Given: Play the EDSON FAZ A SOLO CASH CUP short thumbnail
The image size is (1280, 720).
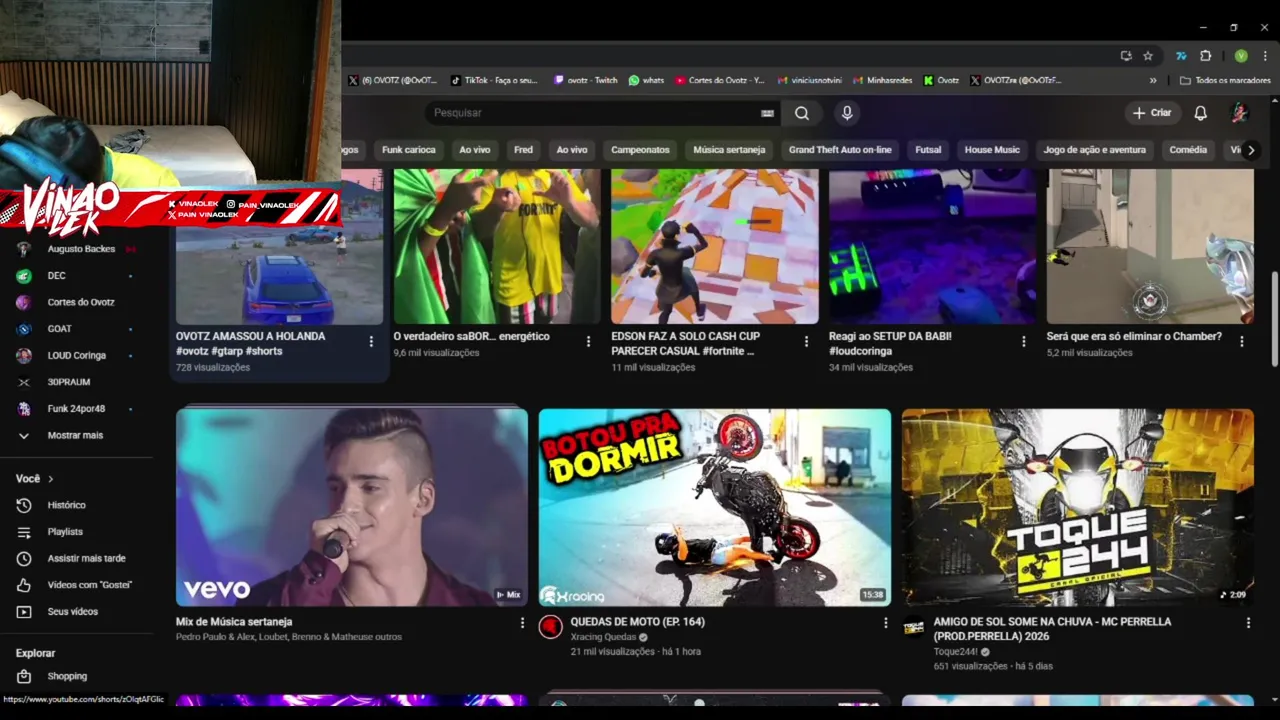Looking at the screenshot, I should pyautogui.click(x=715, y=246).
